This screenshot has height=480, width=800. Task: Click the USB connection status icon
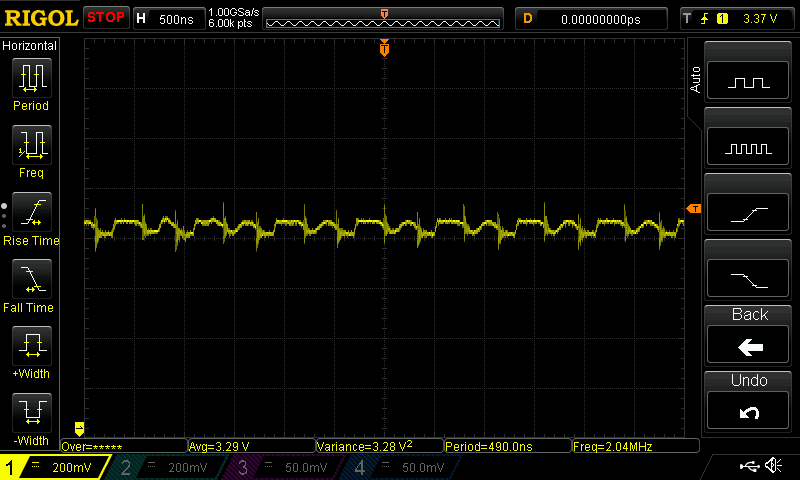click(749, 466)
